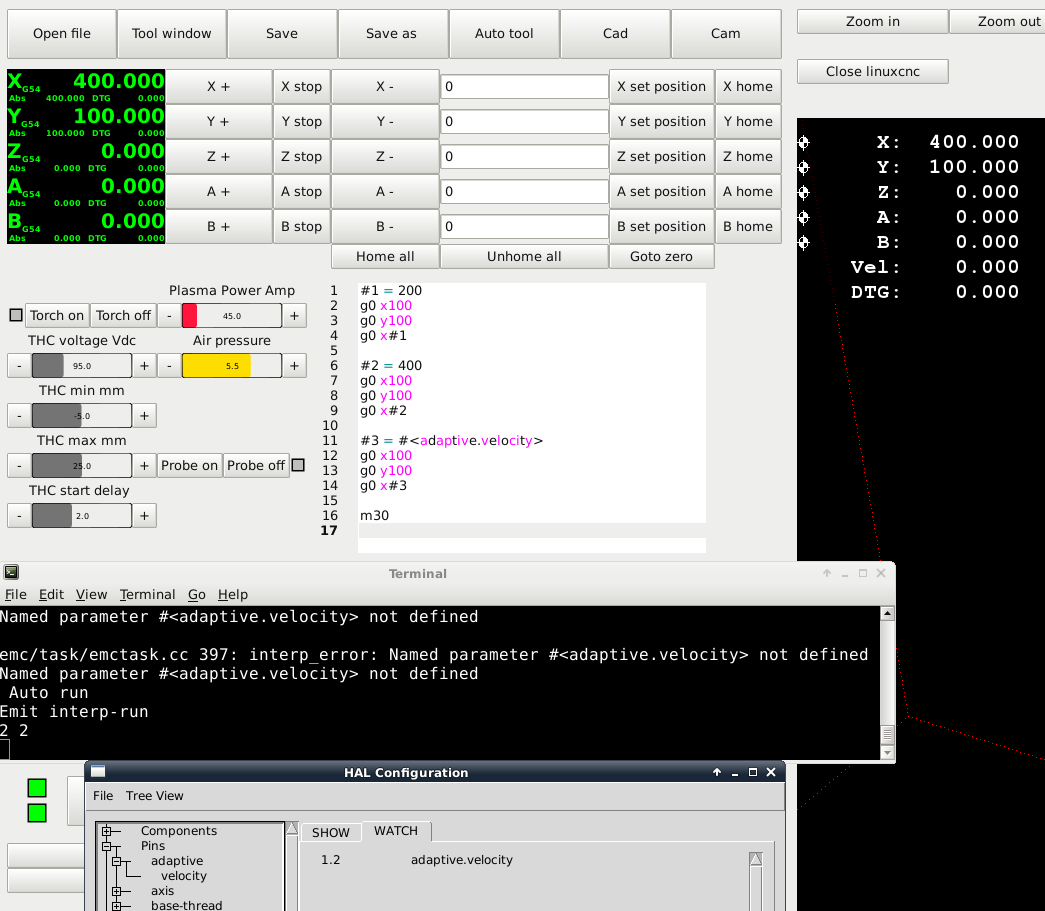Open the Cad module
The height and width of the screenshot is (911, 1045).
pyautogui.click(x=615, y=33)
